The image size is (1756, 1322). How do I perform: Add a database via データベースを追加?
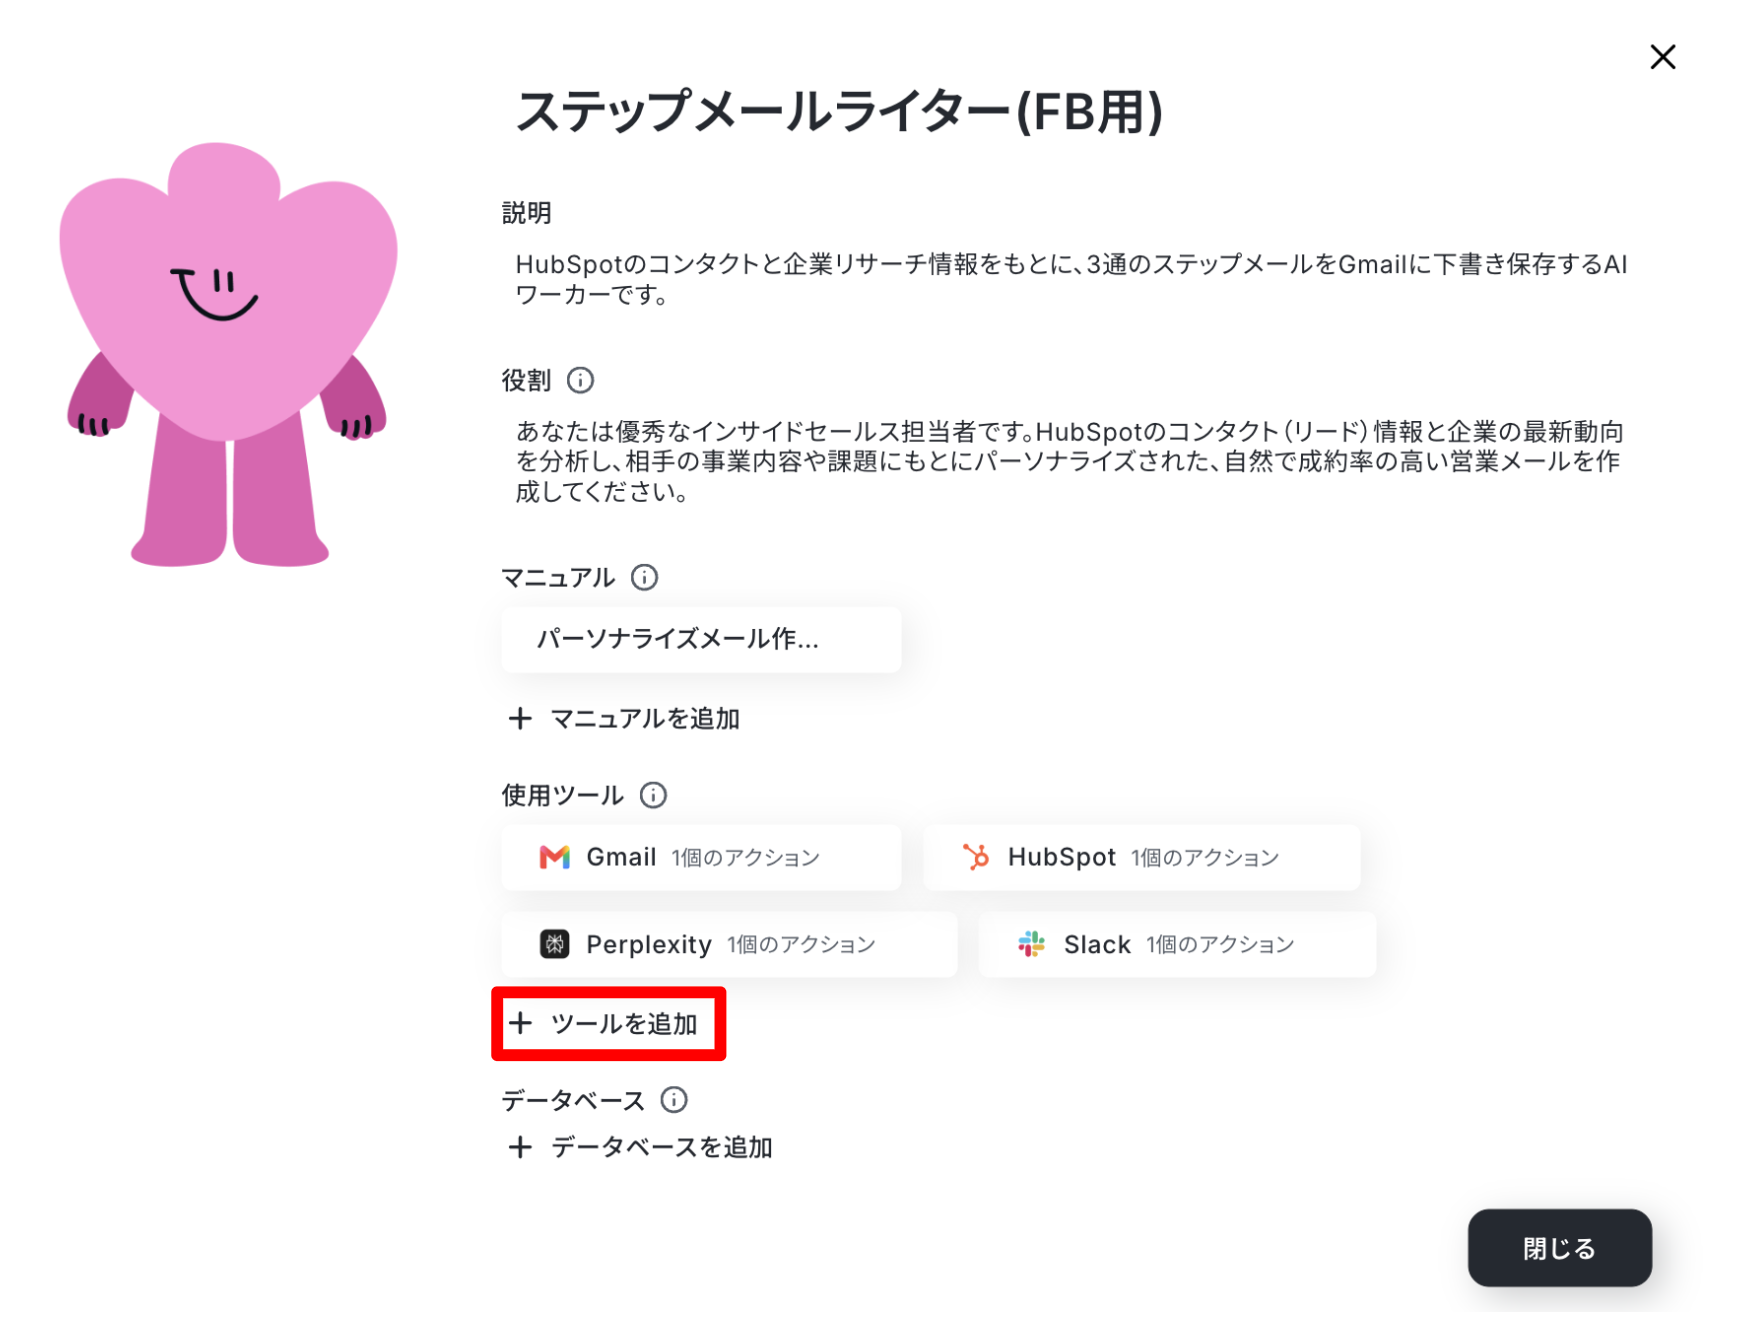point(640,1147)
